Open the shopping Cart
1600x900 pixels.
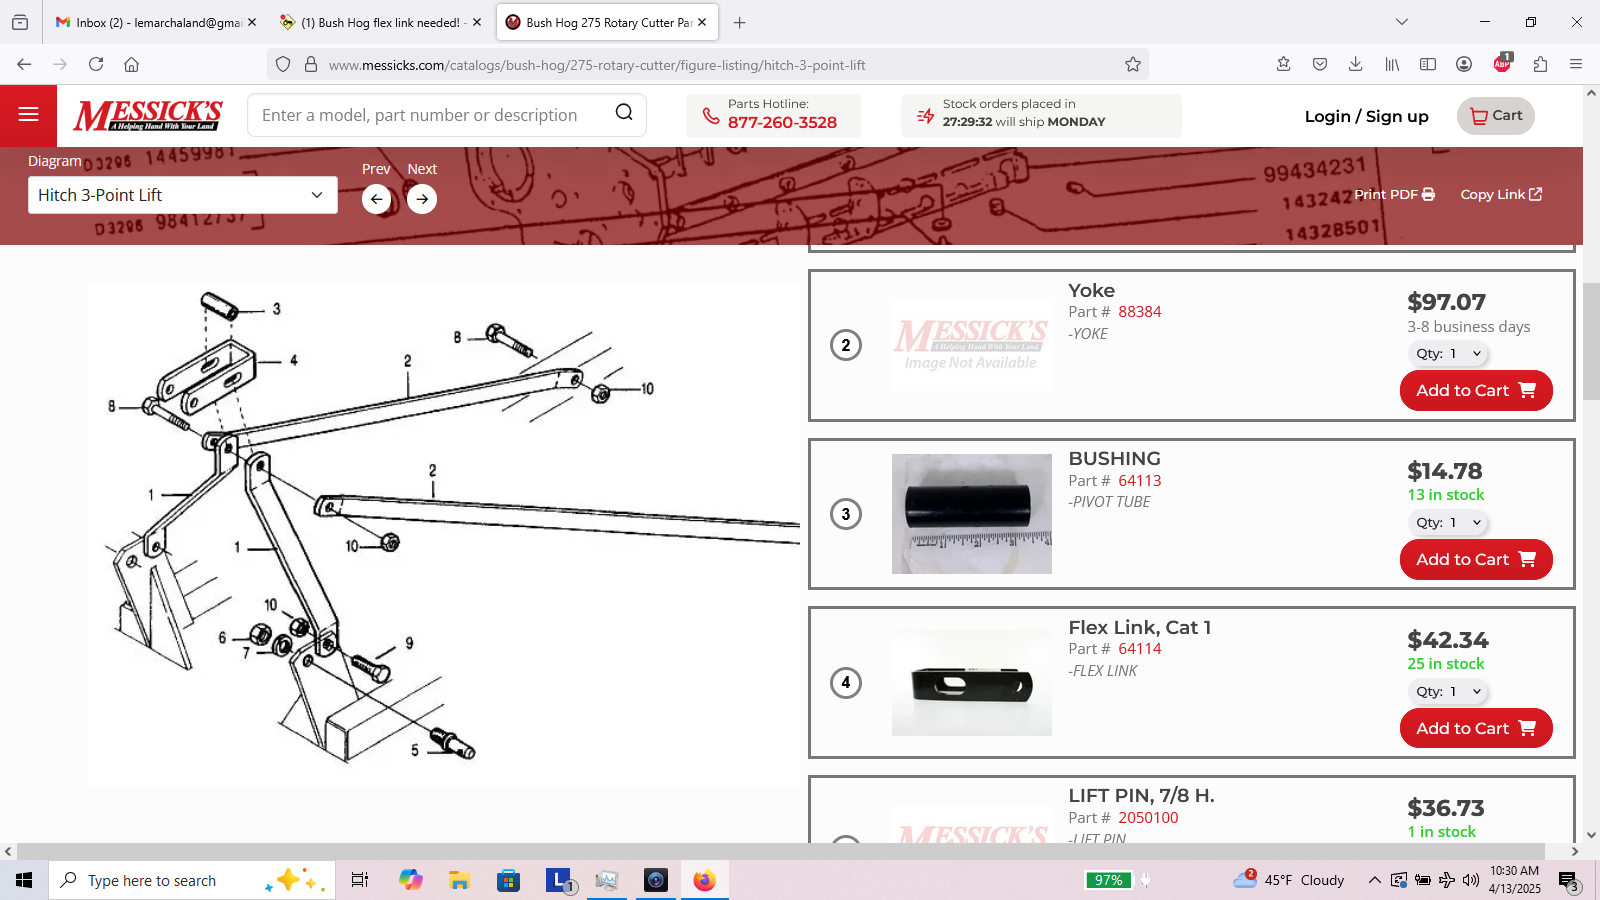(x=1495, y=116)
